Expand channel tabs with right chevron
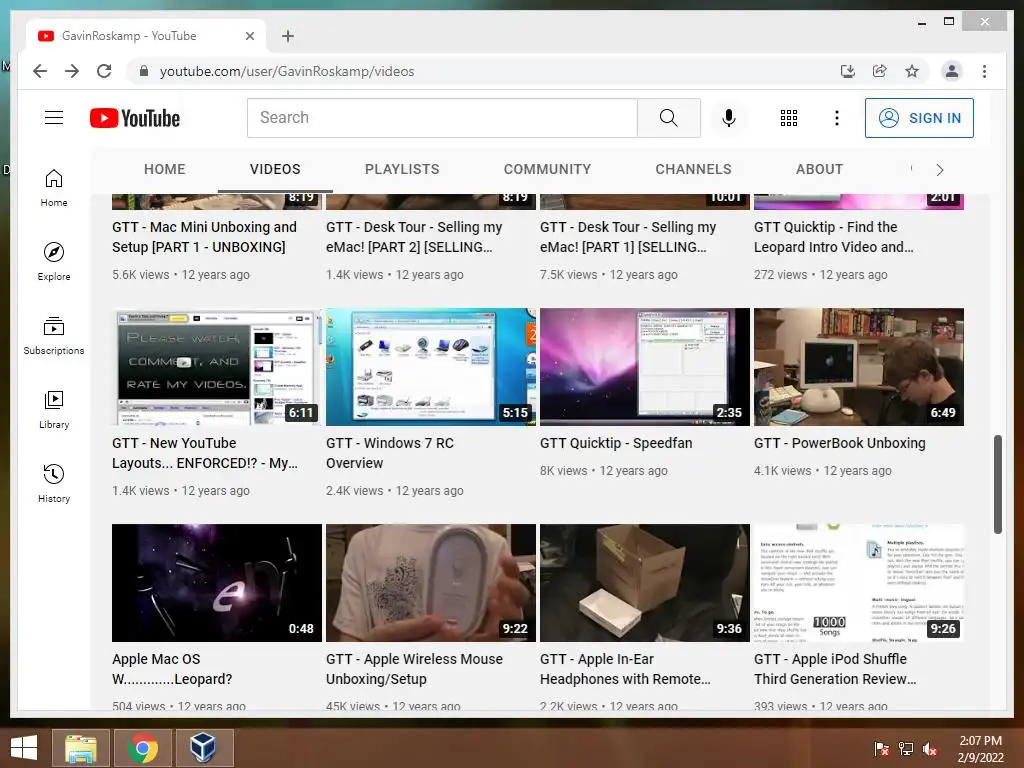Image resolution: width=1024 pixels, height=768 pixels. pos(940,170)
